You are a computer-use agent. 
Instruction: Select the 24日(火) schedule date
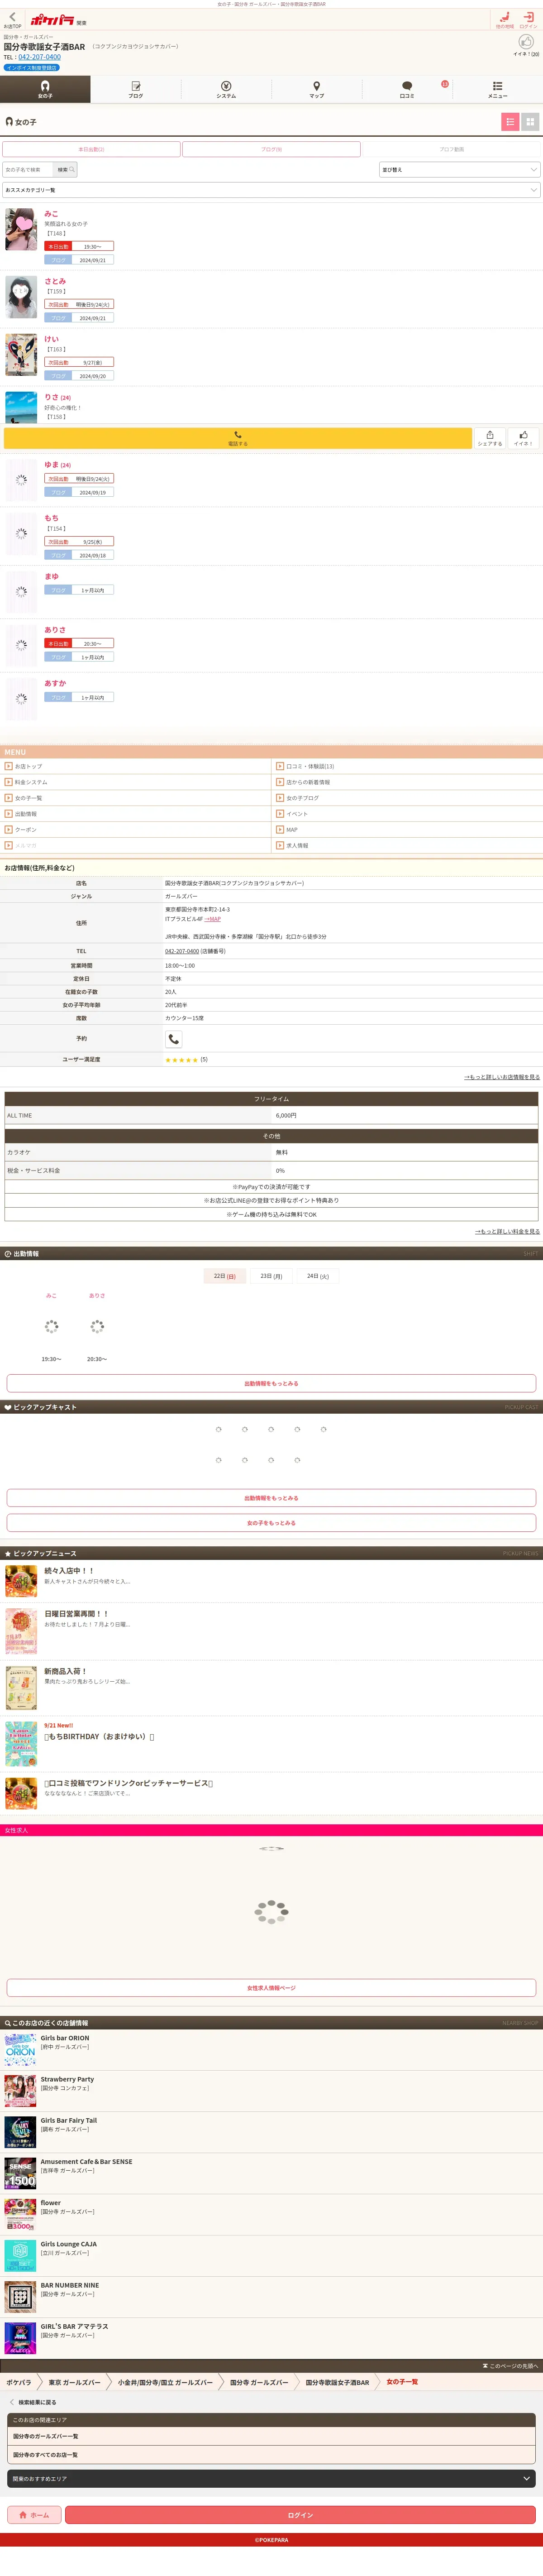(318, 1276)
